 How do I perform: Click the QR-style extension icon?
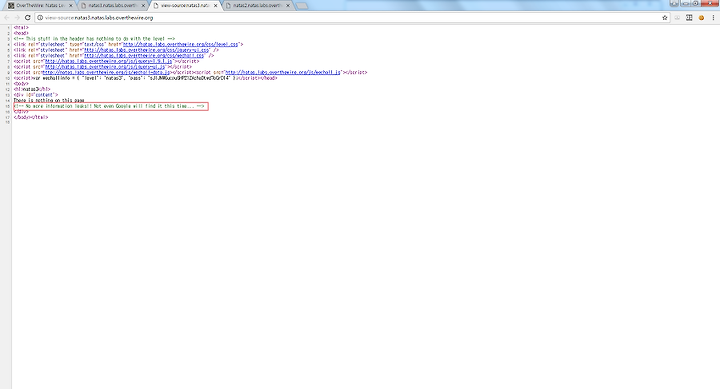coord(689,18)
